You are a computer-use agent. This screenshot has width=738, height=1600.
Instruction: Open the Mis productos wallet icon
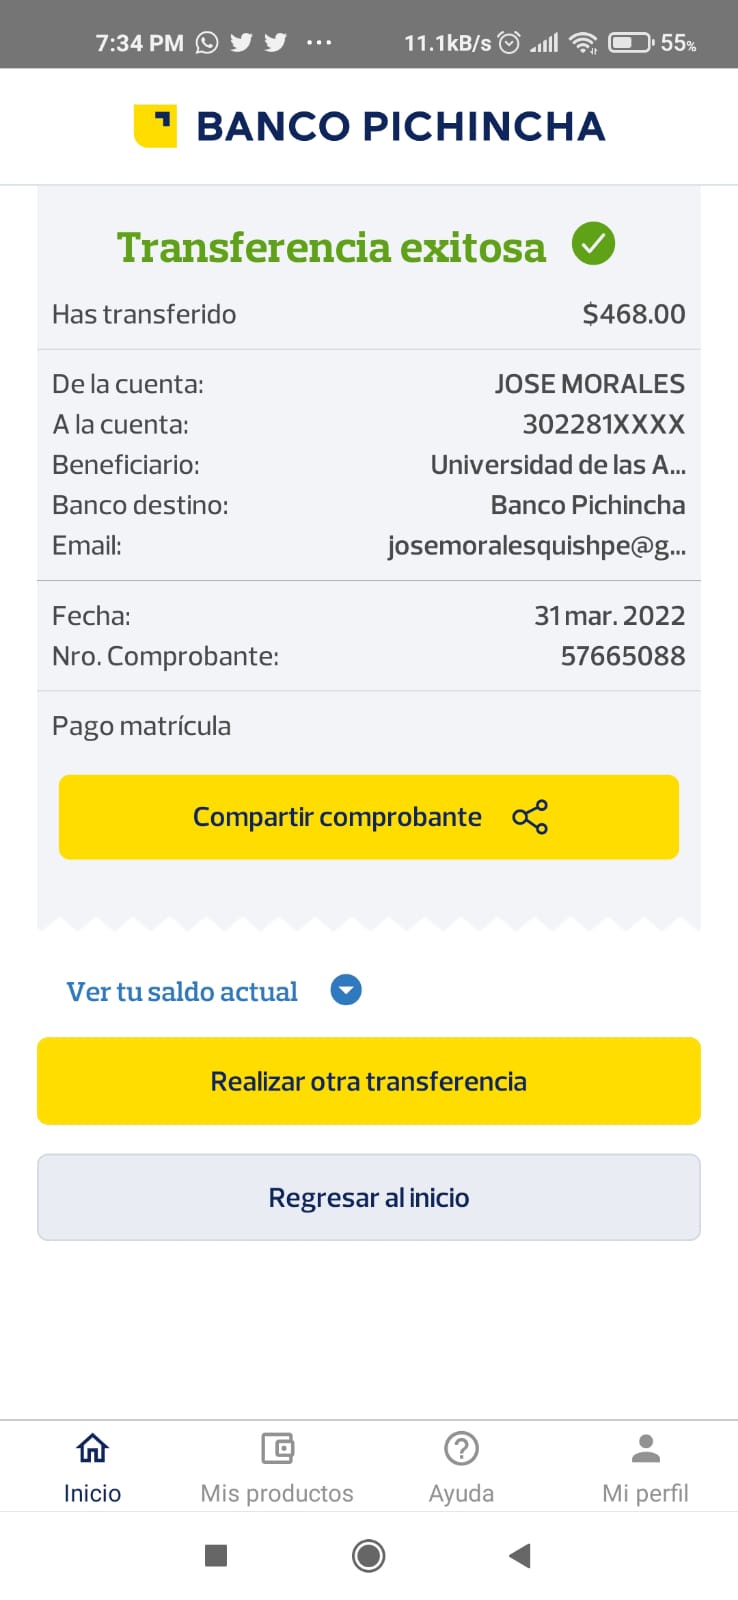(277, 1448)
